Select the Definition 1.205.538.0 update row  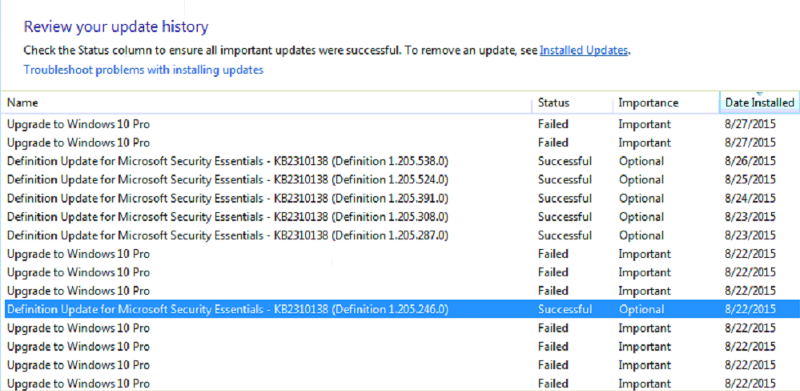402,161
